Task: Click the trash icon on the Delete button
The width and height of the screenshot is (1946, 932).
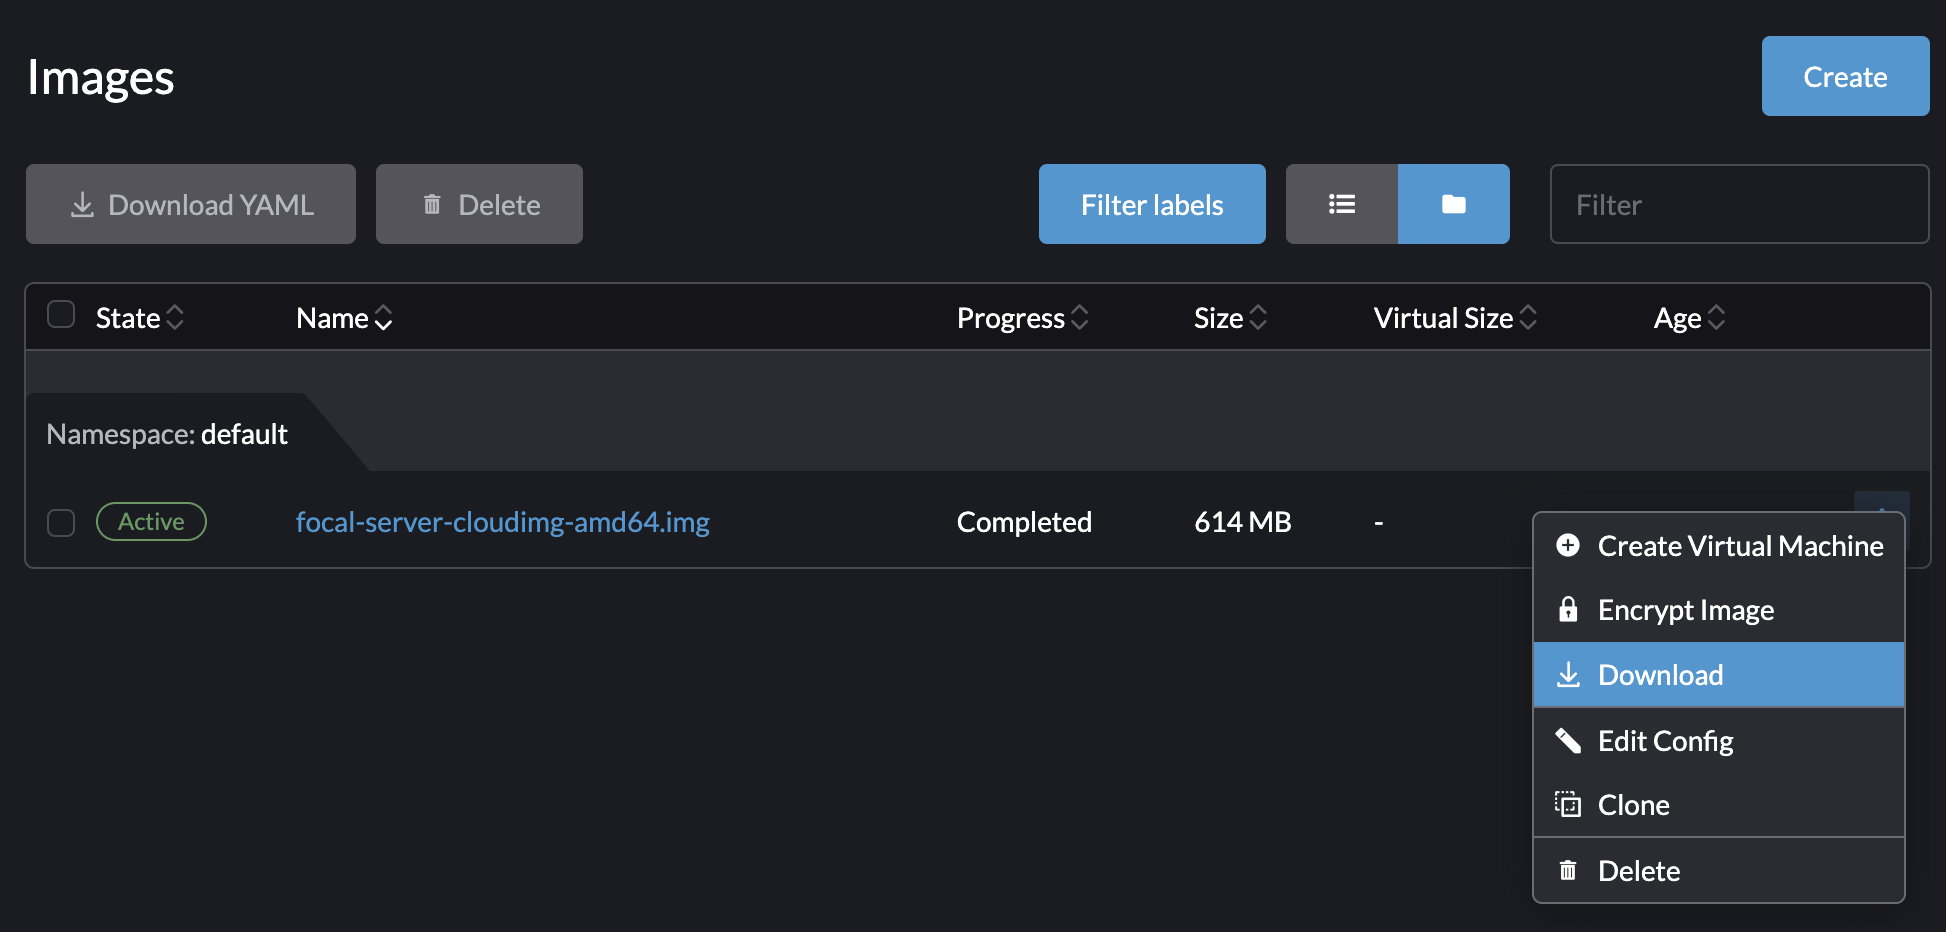Action: pyautogui.click(x=432, y=204)
